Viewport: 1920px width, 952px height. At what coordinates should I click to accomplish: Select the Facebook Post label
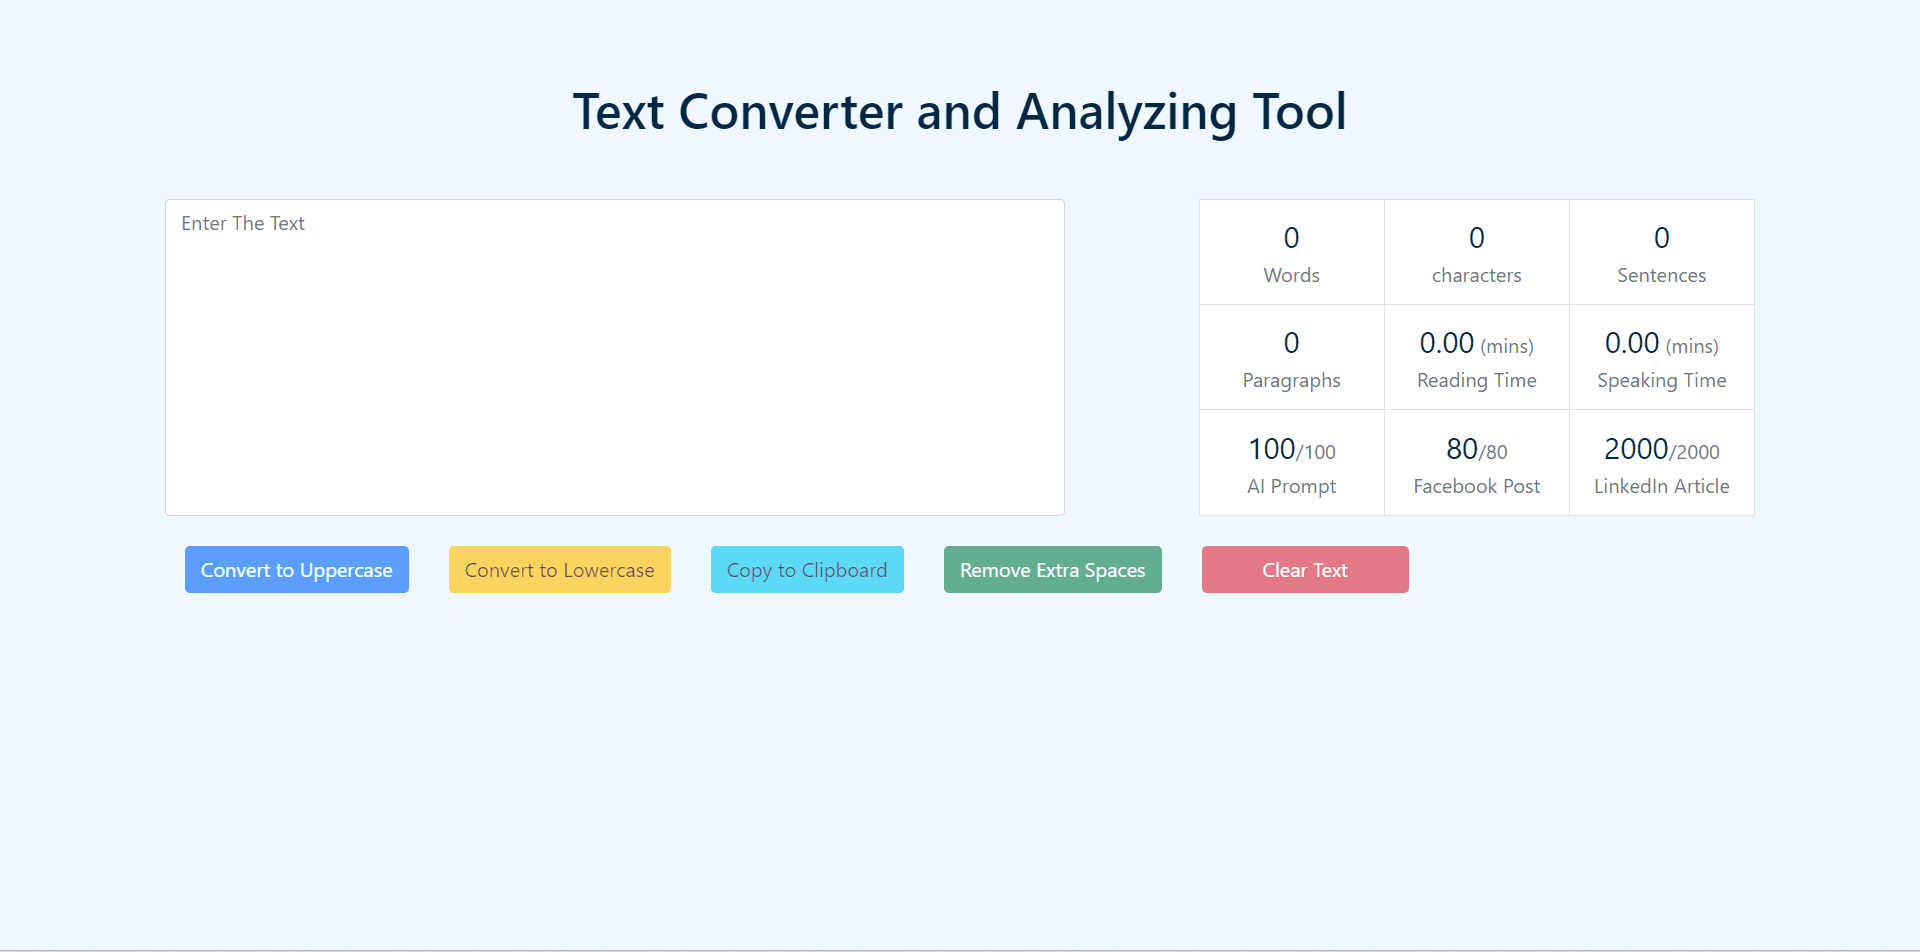pyautogui.click(x=1476, y=487)
